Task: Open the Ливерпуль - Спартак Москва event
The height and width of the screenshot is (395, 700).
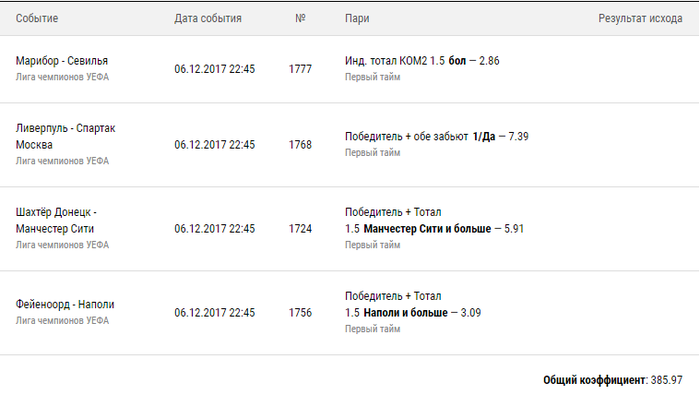Action: pyautogui.click(x=65, y=136)
